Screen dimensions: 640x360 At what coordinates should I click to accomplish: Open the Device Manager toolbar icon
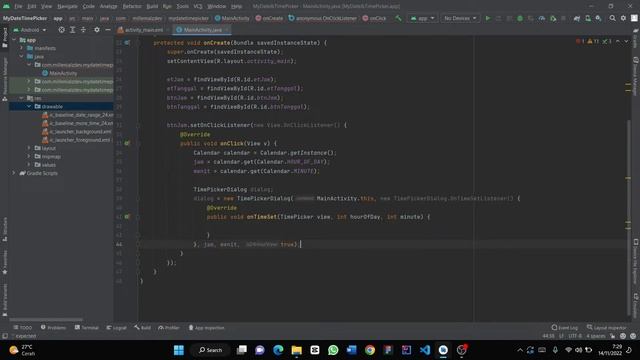point(588,18)
